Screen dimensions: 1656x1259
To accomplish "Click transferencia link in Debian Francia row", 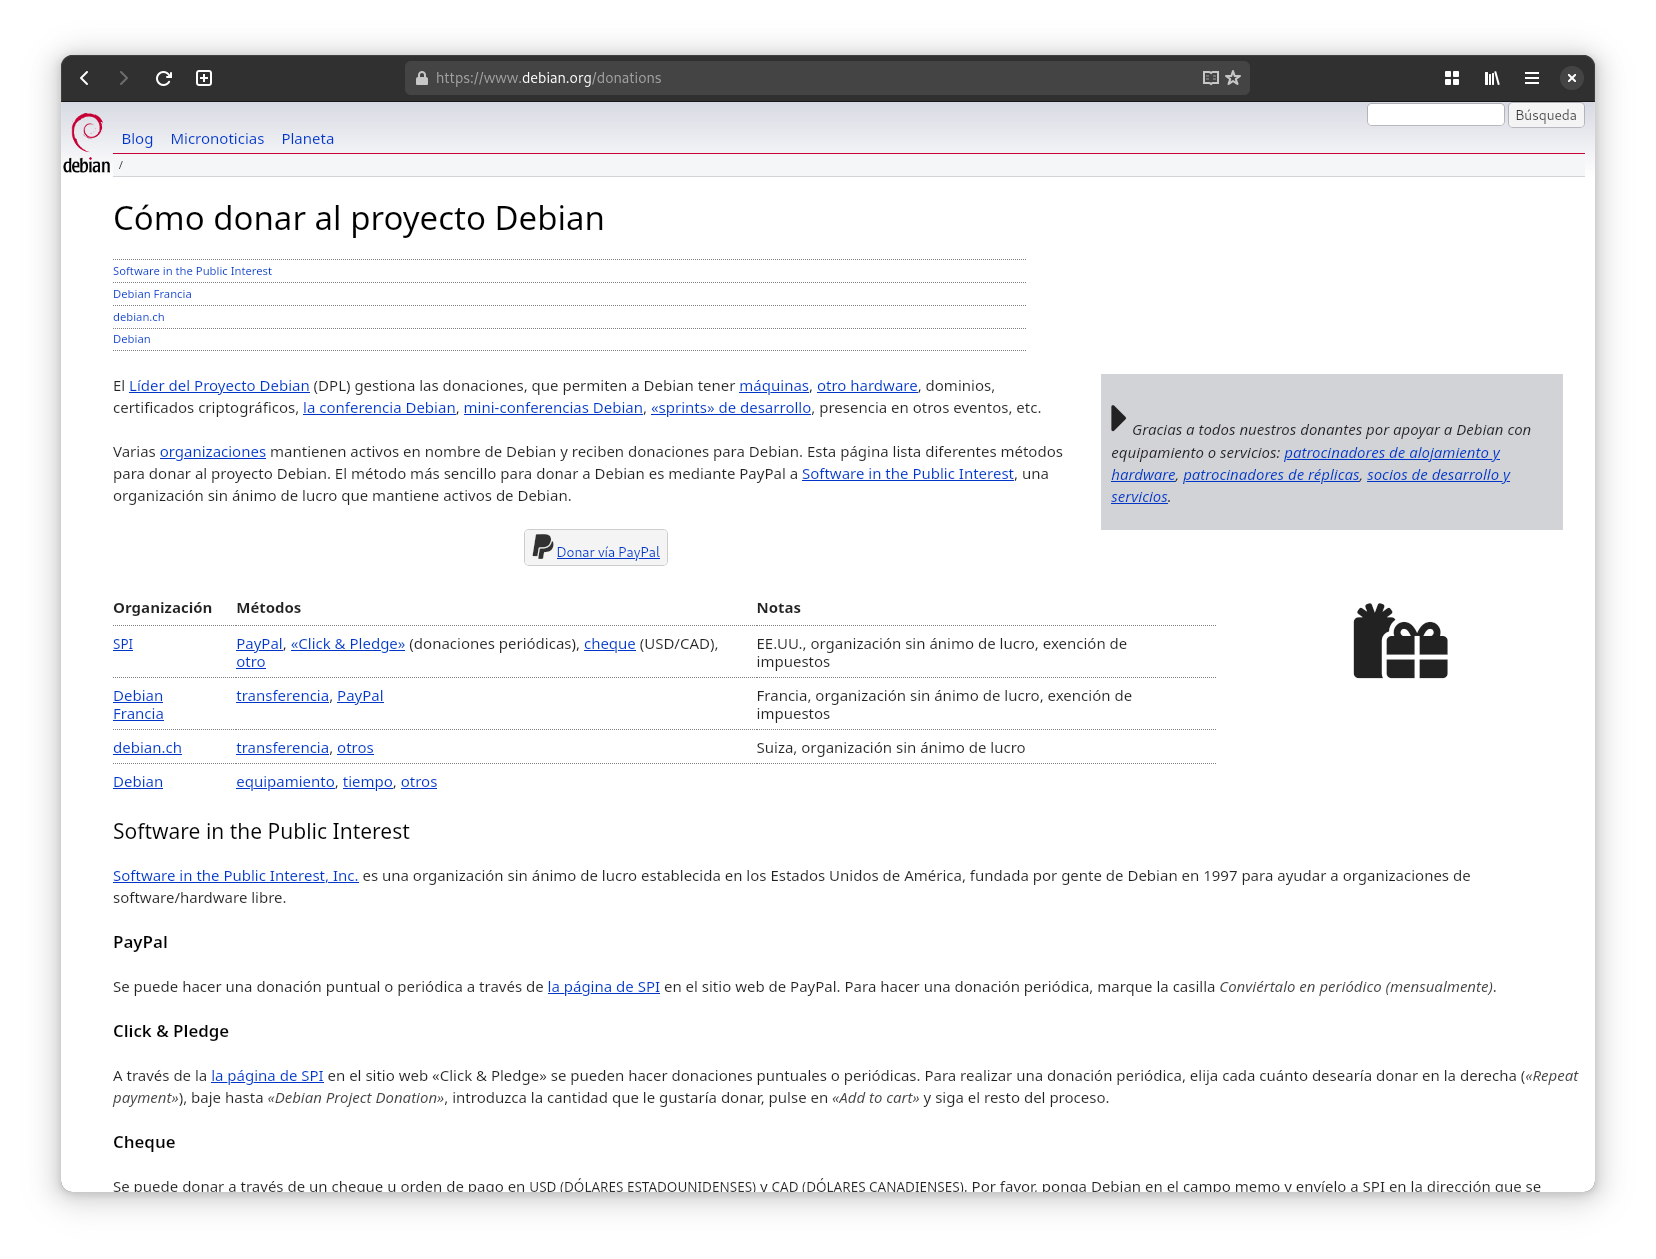I will coord(282,696).
